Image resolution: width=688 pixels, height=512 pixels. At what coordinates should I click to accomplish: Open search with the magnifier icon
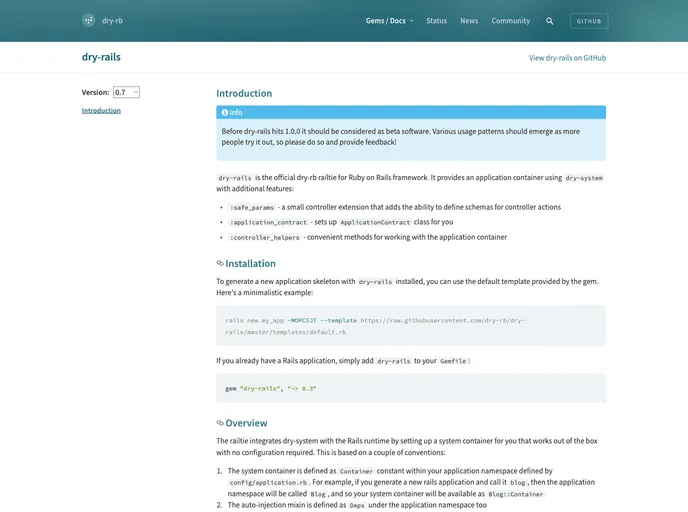[x=550, y=21]
